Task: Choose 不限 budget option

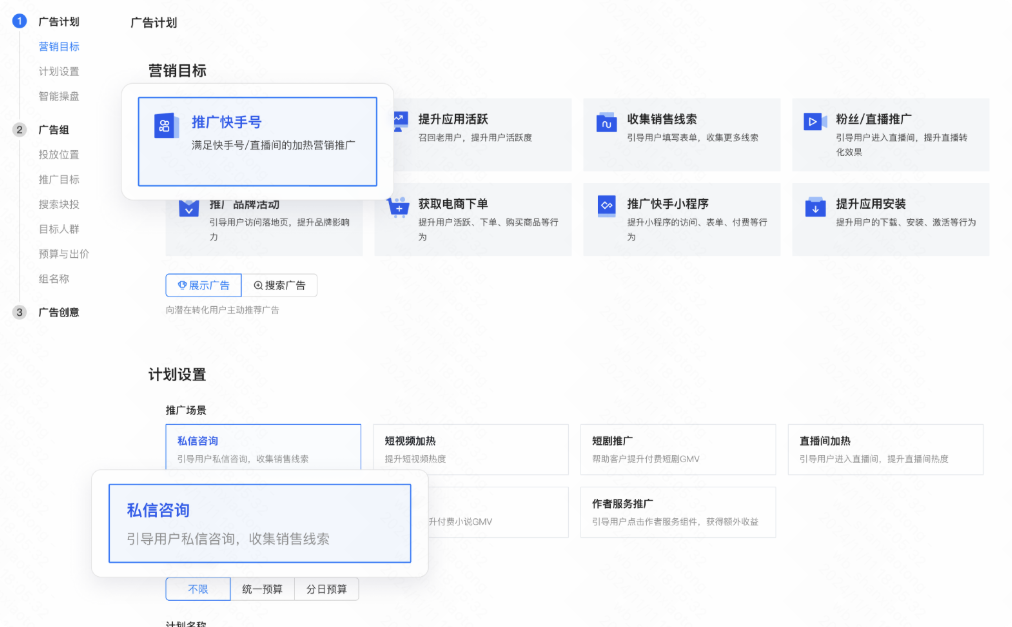Action: tap(198, 589)
